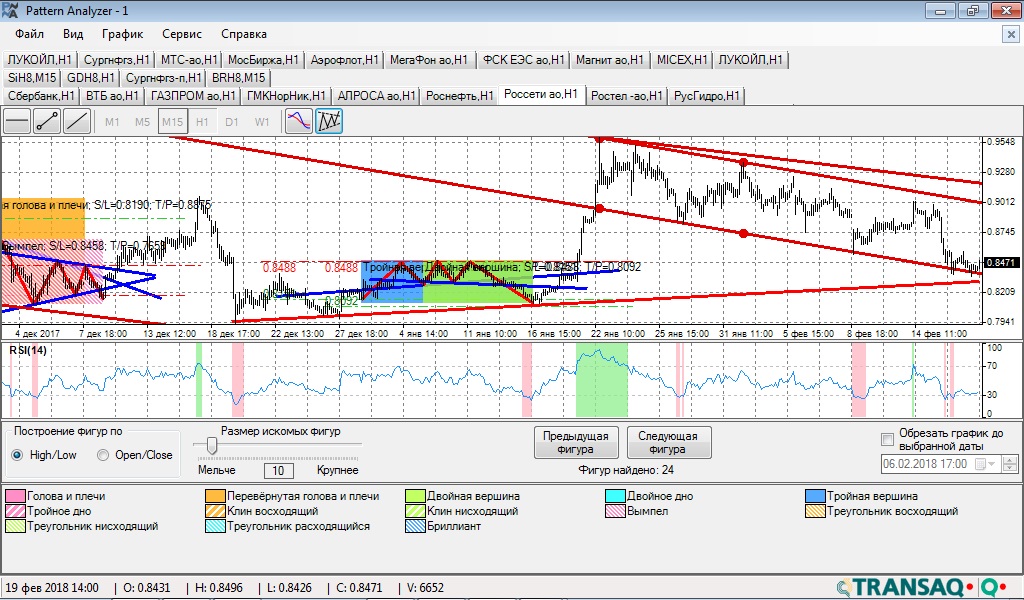The height and width of the screenshot is (600, 1024).
Task: Click the pattern size slider handle
Action: click(x=212, y=445)
